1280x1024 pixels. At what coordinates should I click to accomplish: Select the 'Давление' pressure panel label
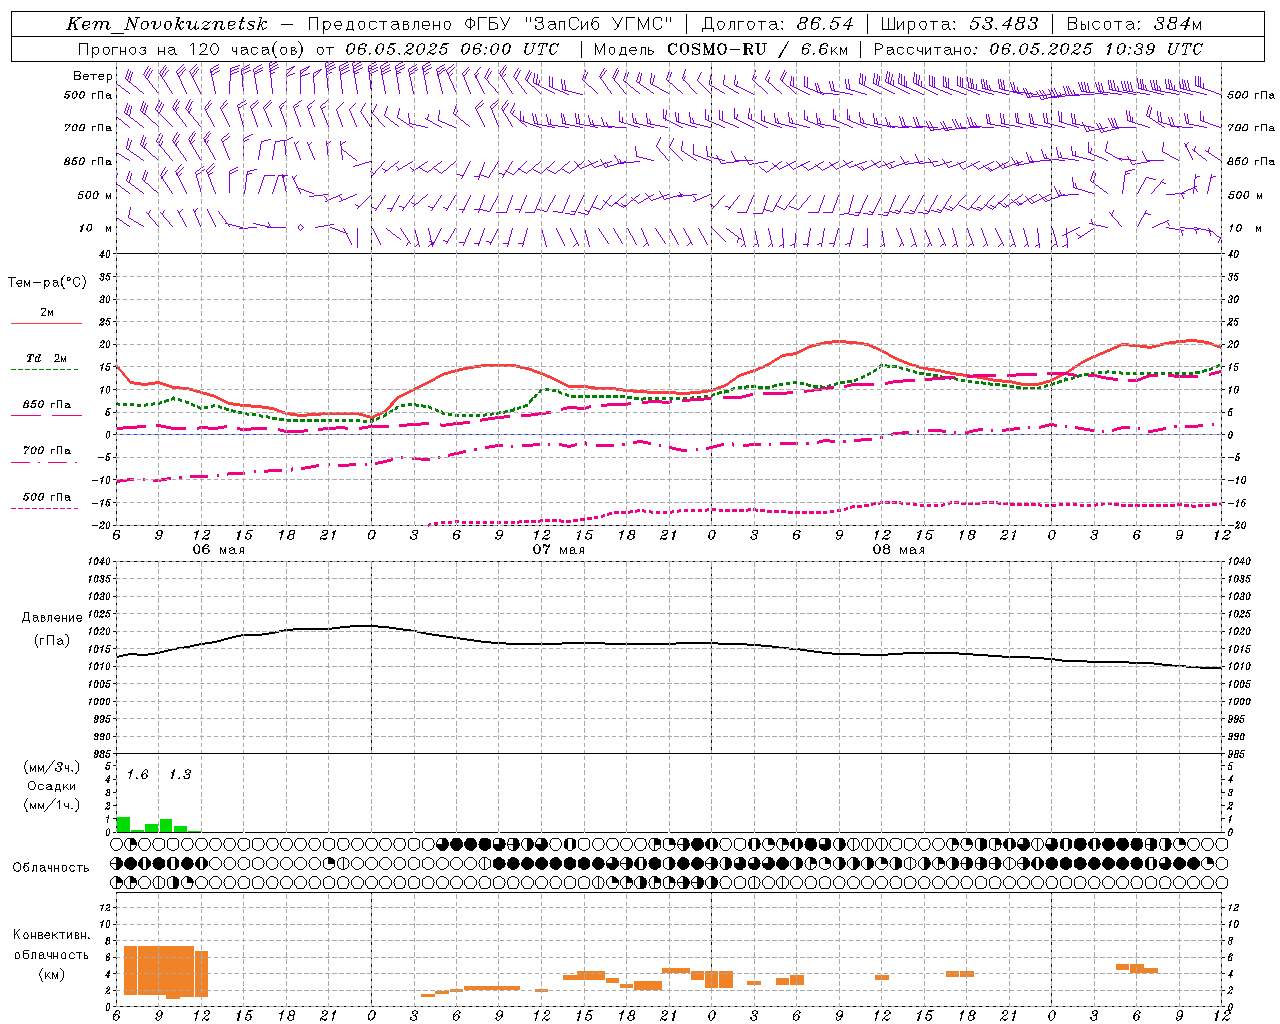pyautogui.click(x=52, y=618)
